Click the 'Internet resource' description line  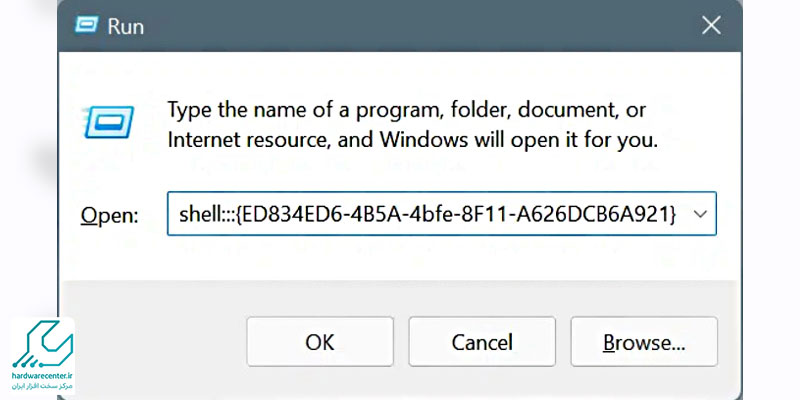(412, 140)
